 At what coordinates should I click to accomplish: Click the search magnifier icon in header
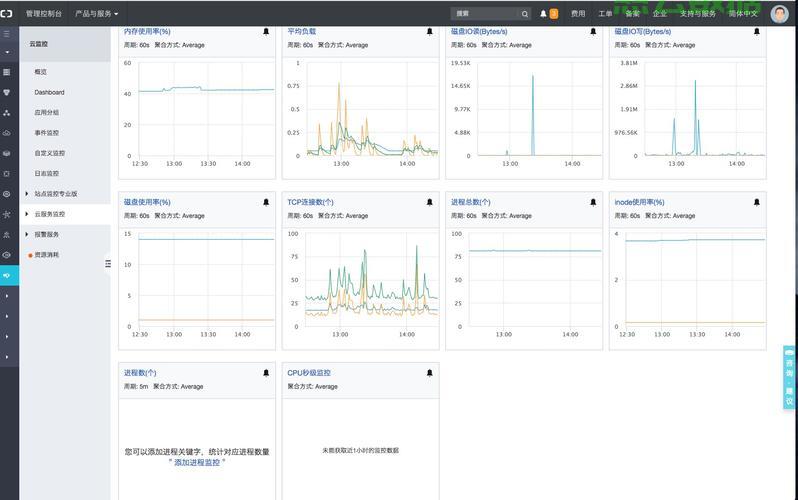525,14
